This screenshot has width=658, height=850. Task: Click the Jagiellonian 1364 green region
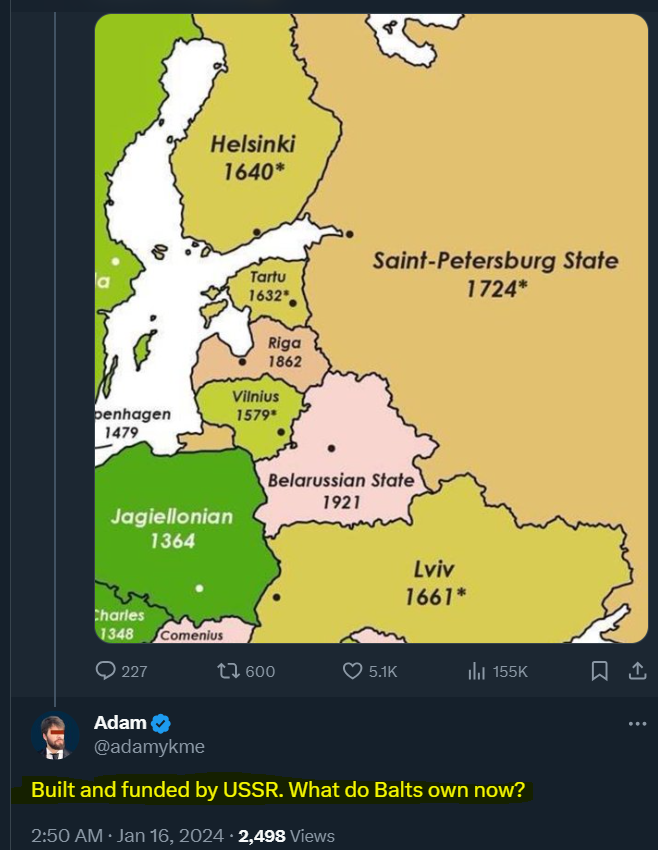(171, 528)
